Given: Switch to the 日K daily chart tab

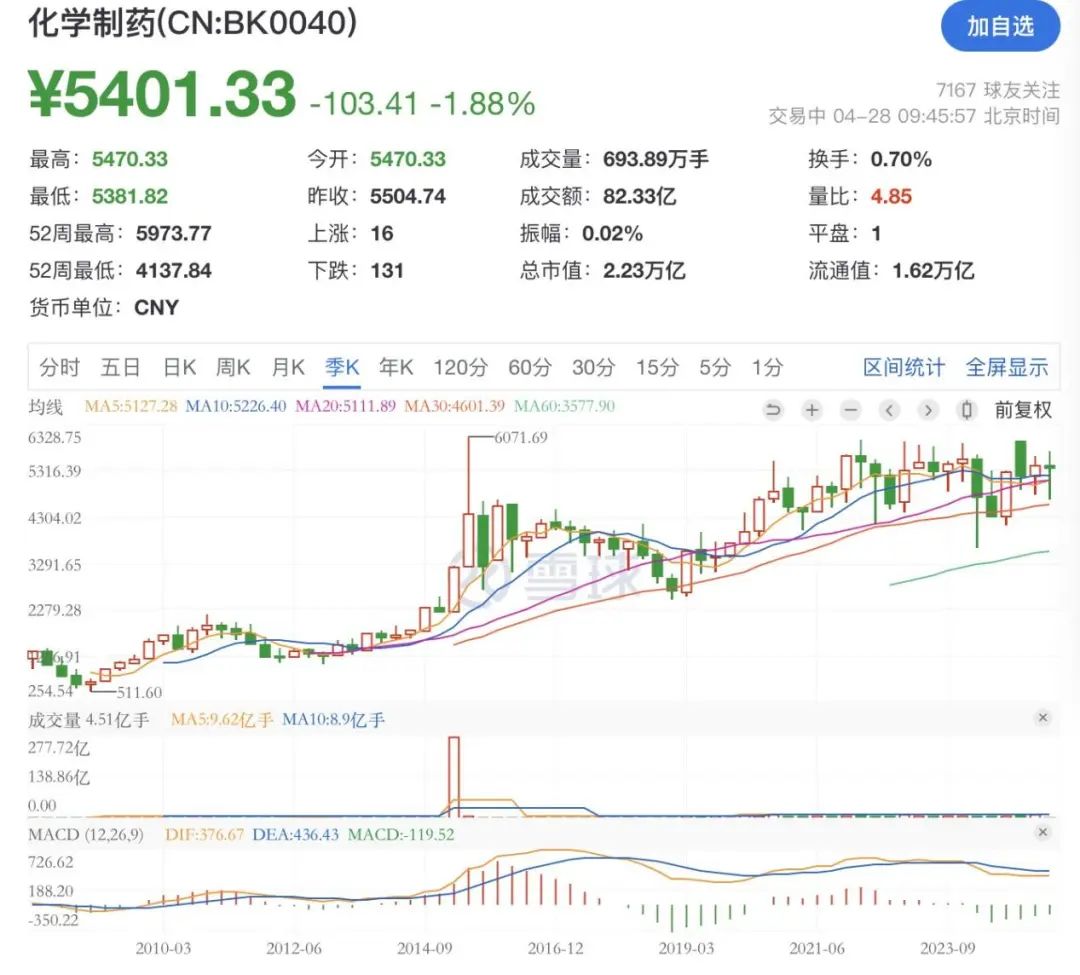Looking at the screenshot, I should coord(176,367).
